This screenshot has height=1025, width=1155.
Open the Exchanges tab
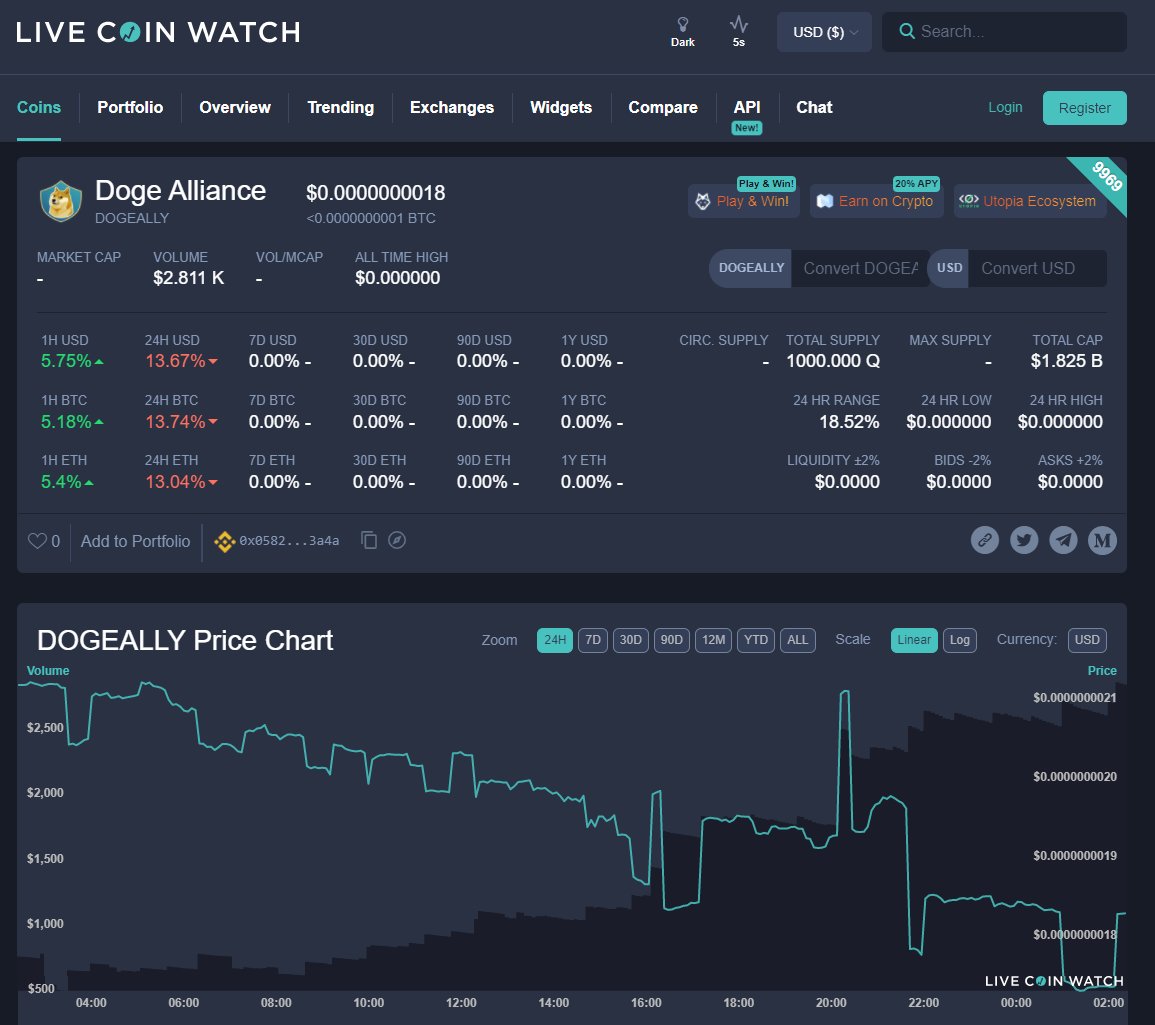coord(452,108)
